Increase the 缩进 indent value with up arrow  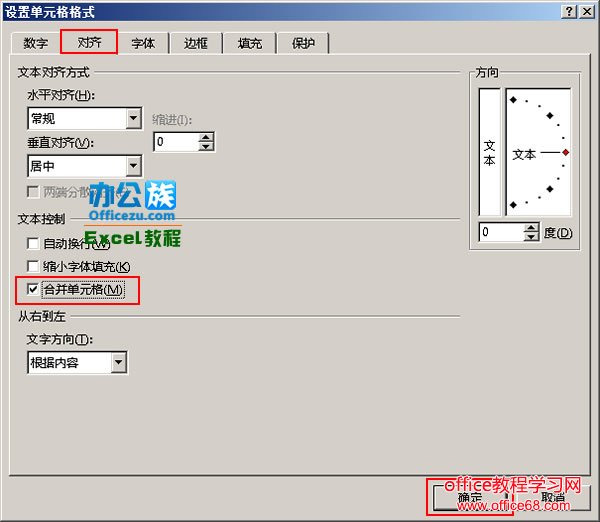(206, 137)
